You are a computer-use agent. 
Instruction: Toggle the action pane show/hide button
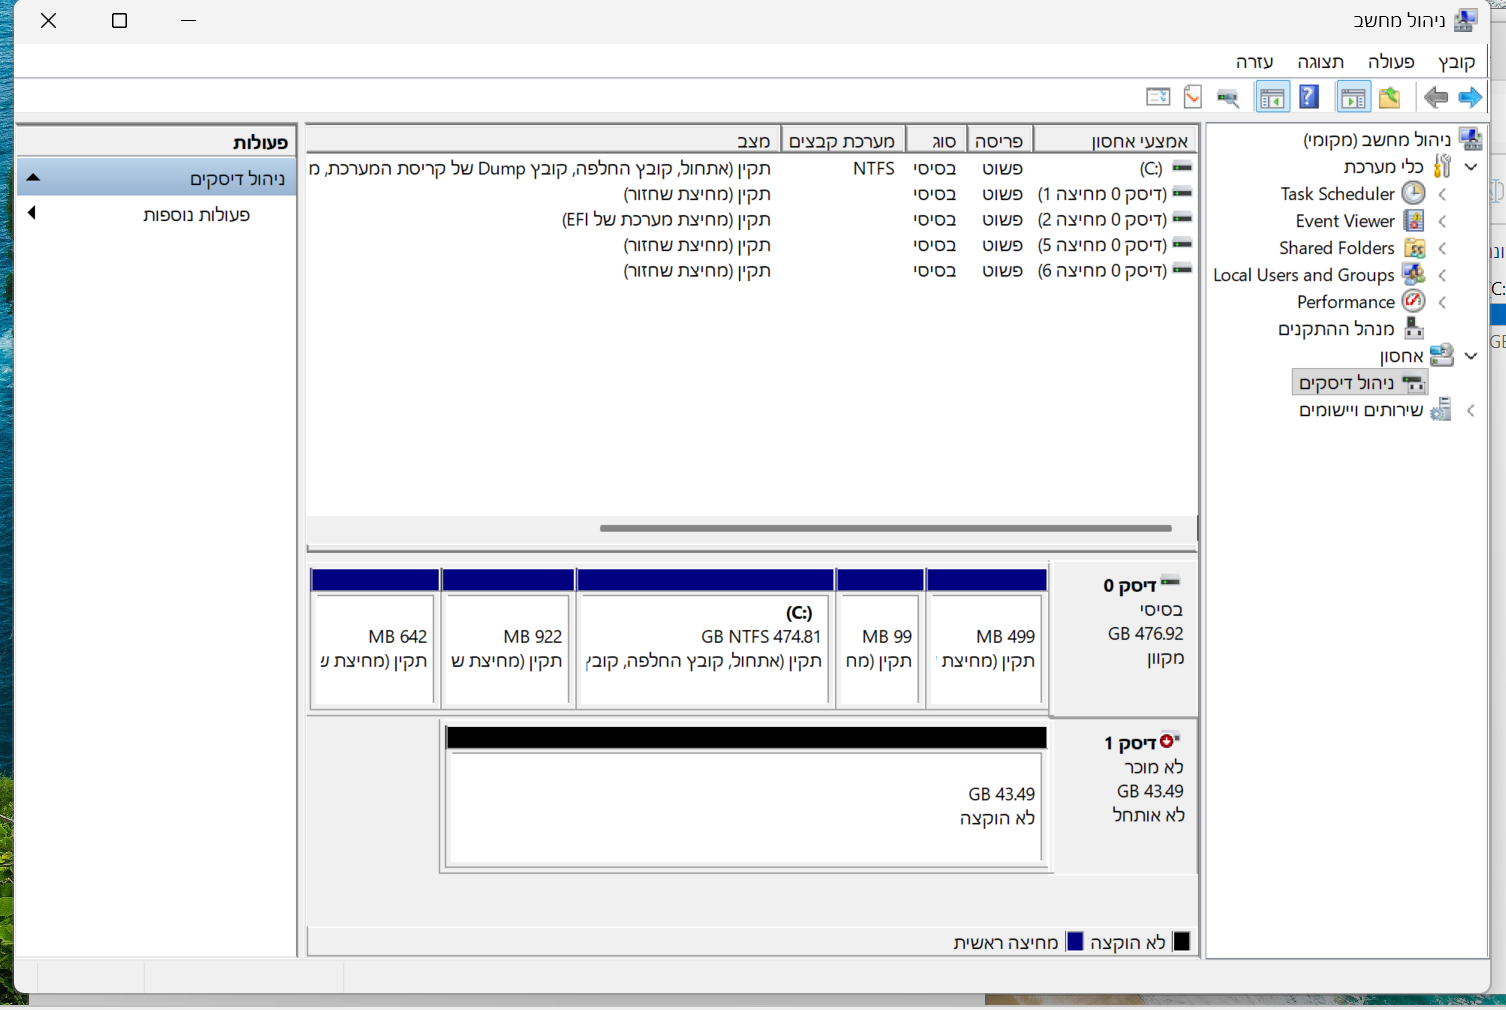[1271, 97]
